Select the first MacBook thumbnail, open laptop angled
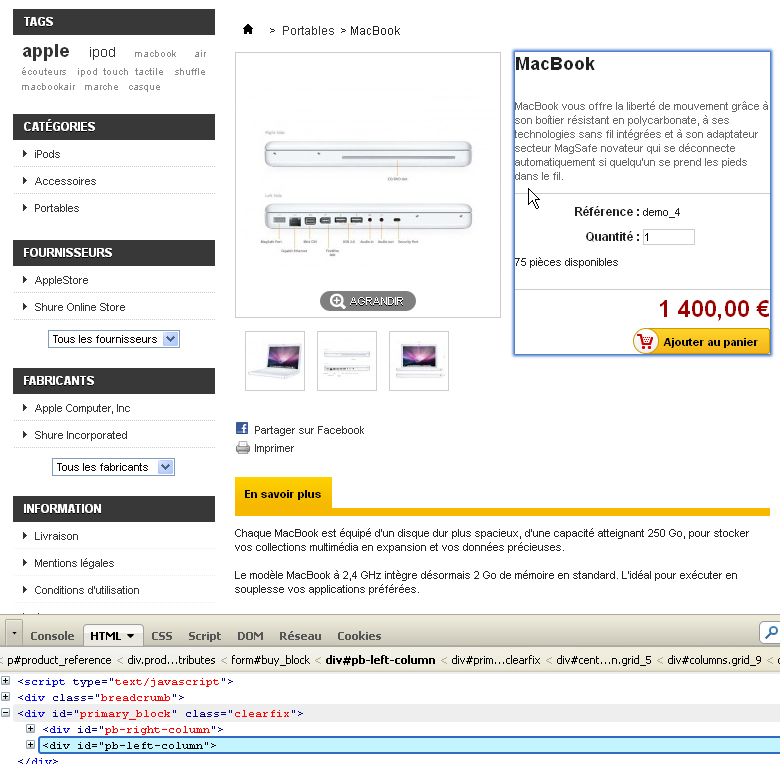The width and height of the screenshot is (780, 764). point(275,361)
